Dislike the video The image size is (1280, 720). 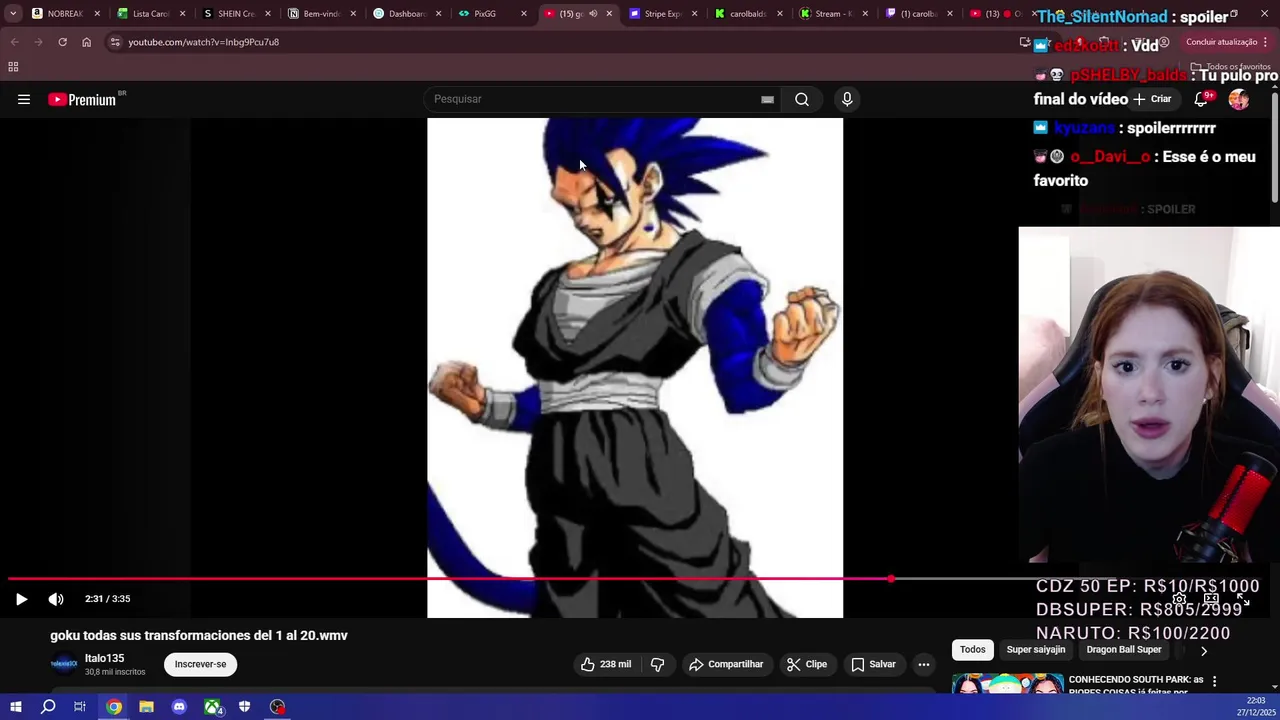(x=658, y=664)
